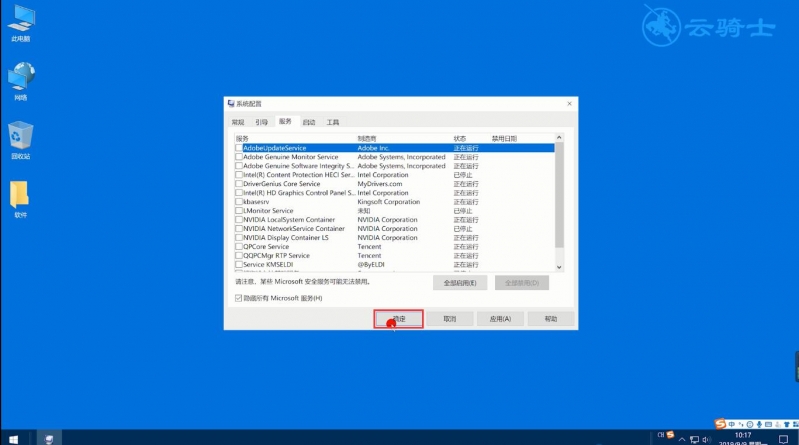This screenshot has height=445, width=799.
Task: Check the Service KMSELDI checkbox
Action: tap(238, 265)
